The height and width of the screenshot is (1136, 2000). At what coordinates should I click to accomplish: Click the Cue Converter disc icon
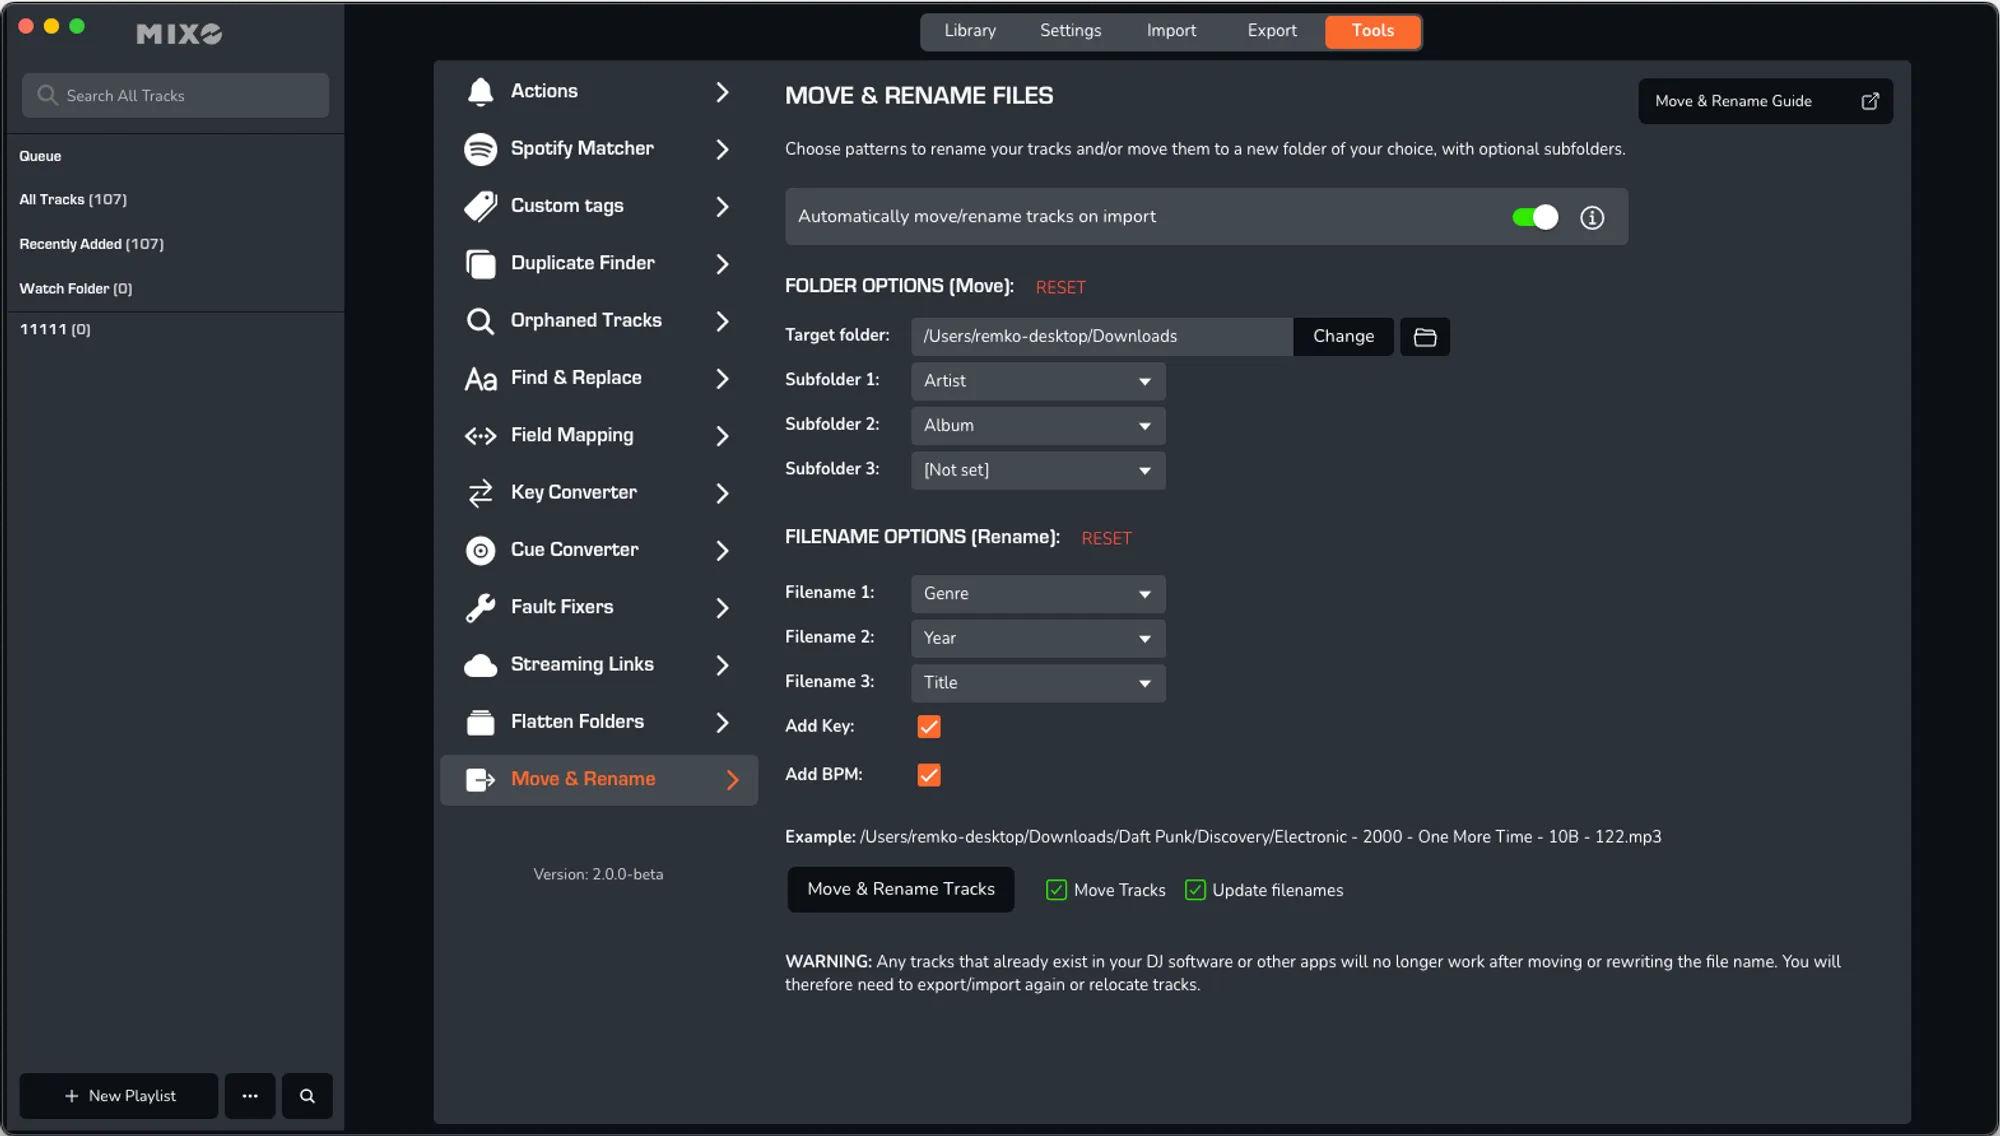pos(480,550)
